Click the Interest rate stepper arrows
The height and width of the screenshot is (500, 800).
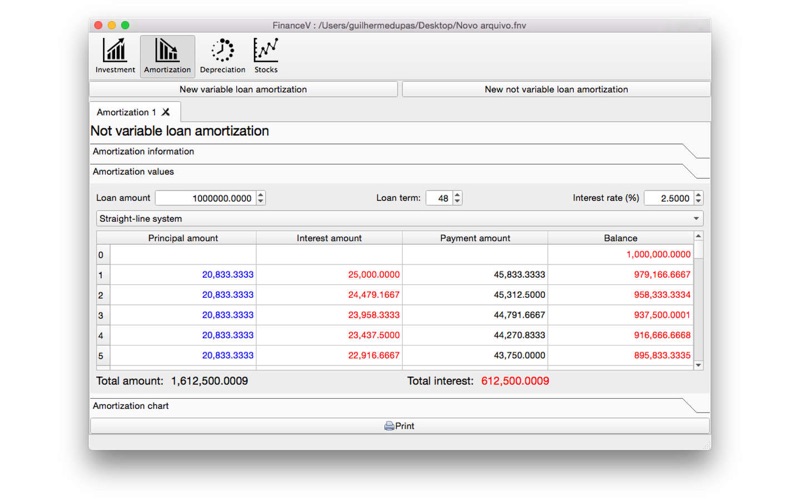click(x=698, y=198)
